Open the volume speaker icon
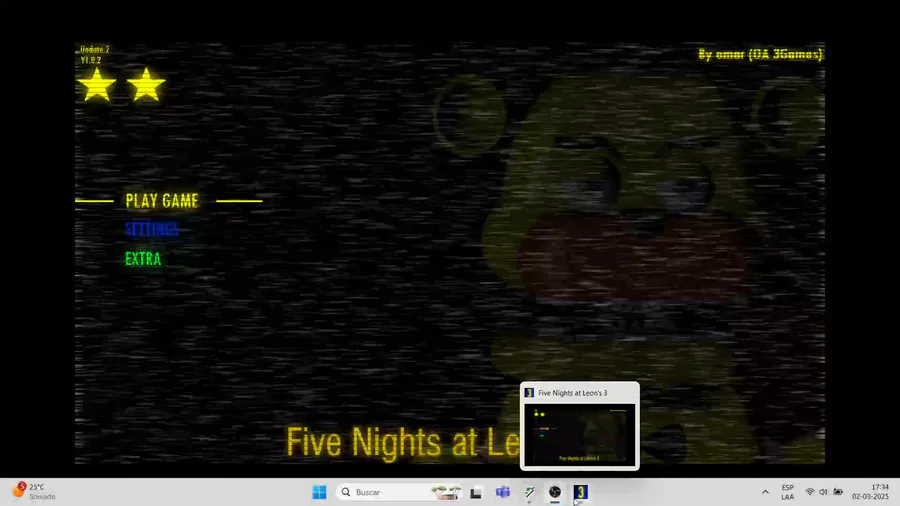The width and height of the screenshot is (900, 506). click(x=823, y=492)
